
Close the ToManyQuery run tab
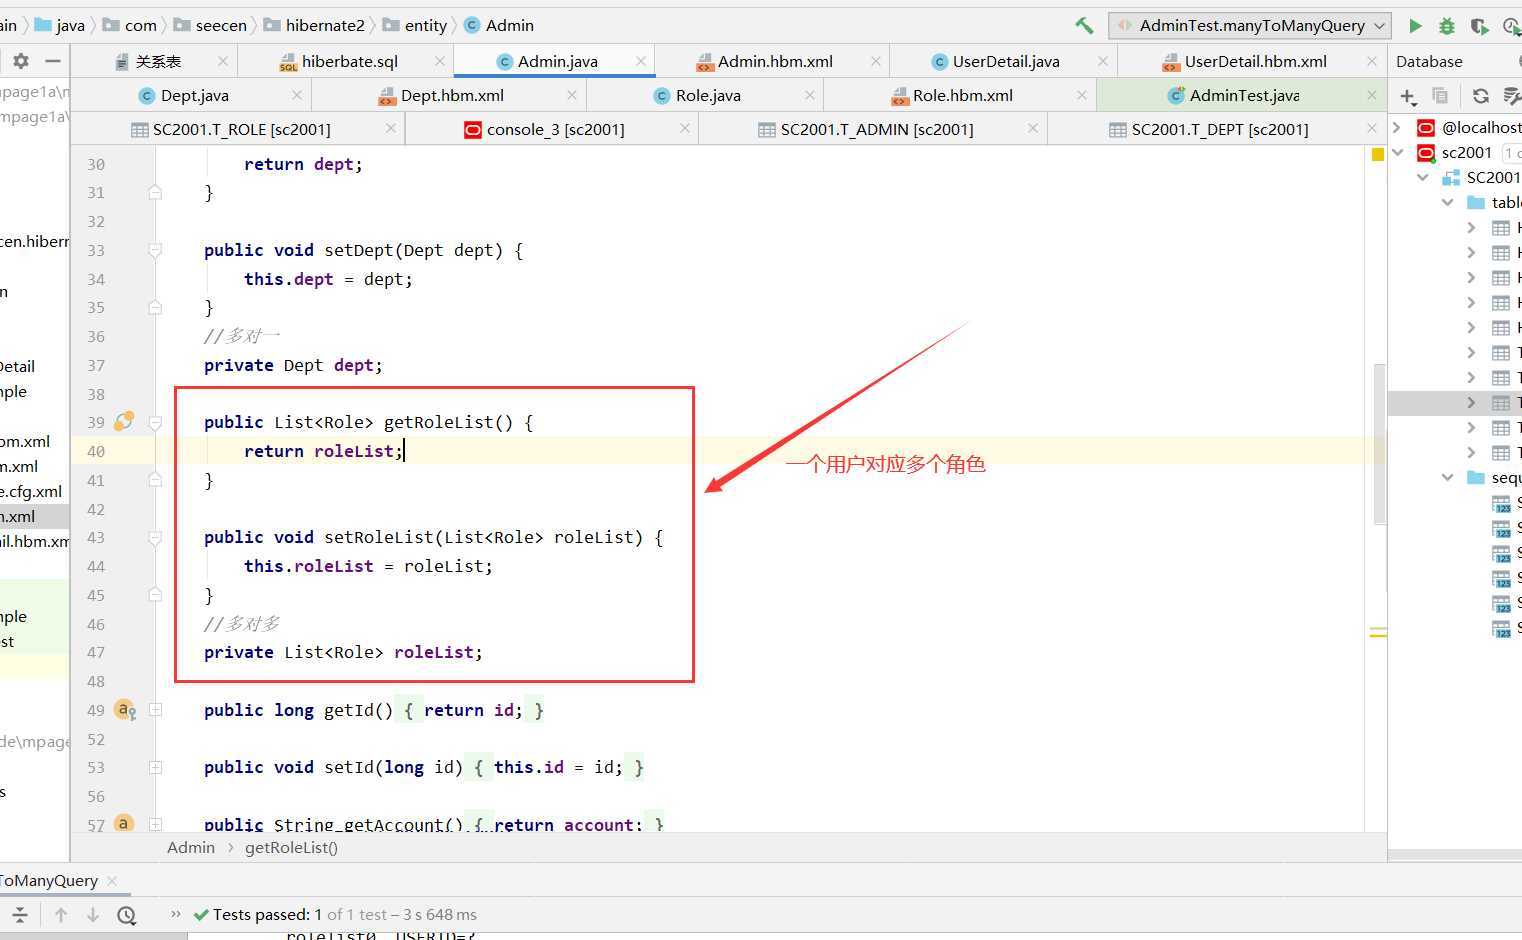112,880
